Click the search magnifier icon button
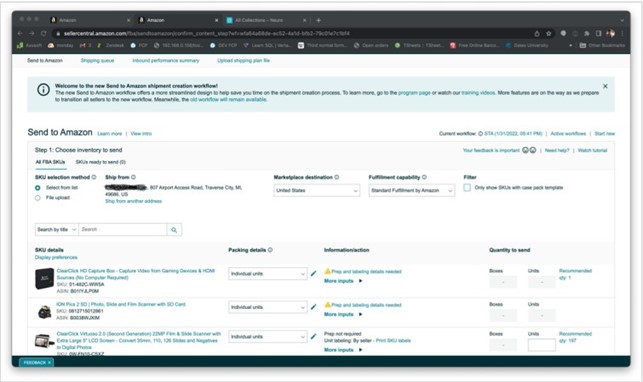The height and width of the screenshot is (382, 643). 174,230
